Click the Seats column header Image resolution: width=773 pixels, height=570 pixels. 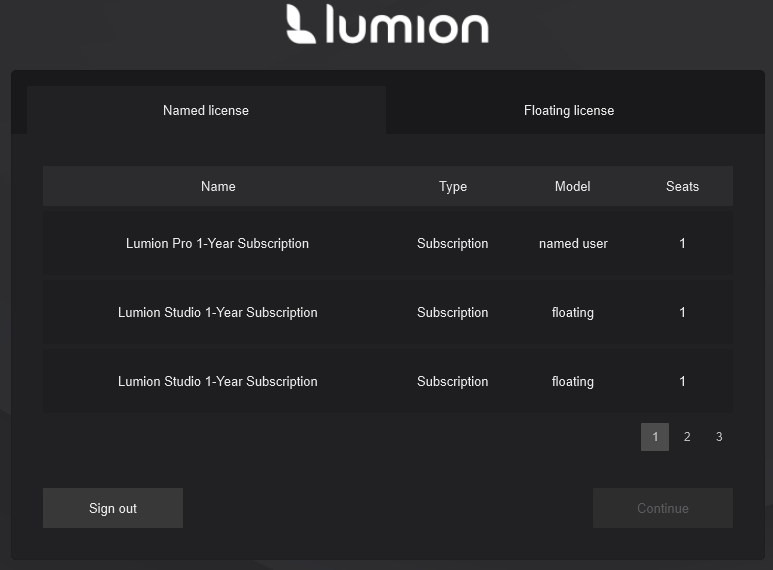[682, 186]
